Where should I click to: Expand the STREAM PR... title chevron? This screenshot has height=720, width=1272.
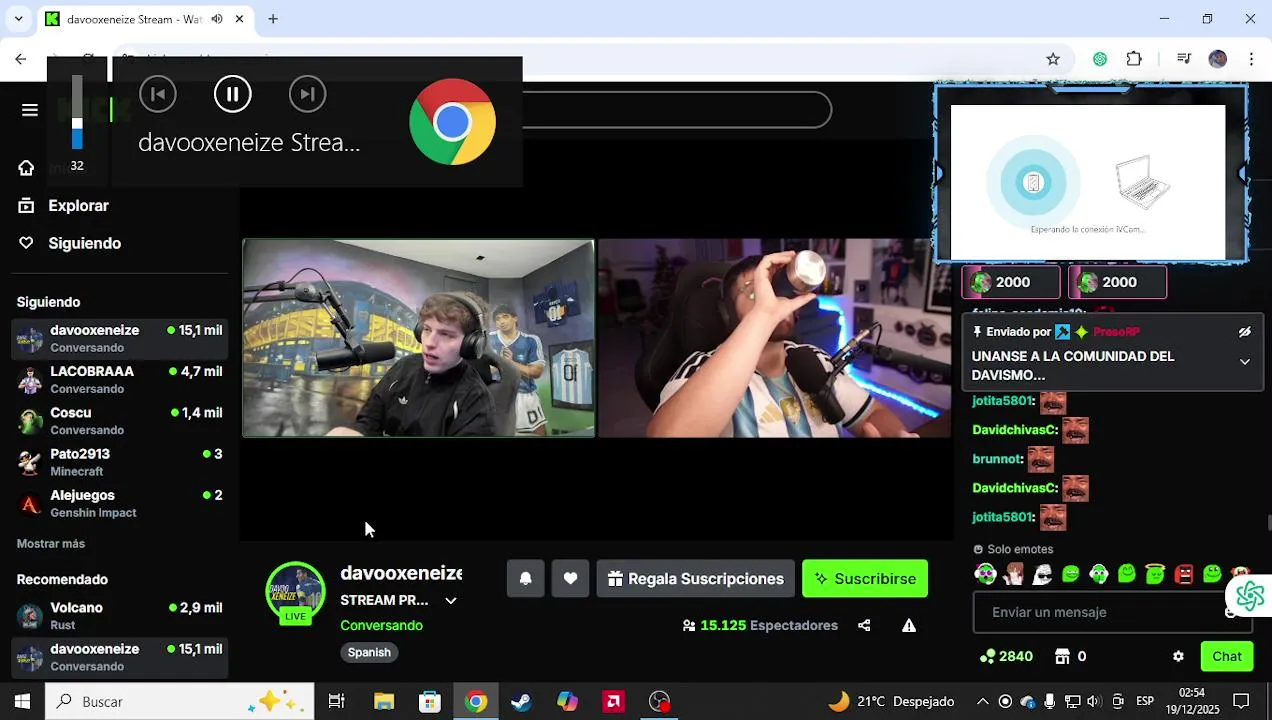[451, 601]
